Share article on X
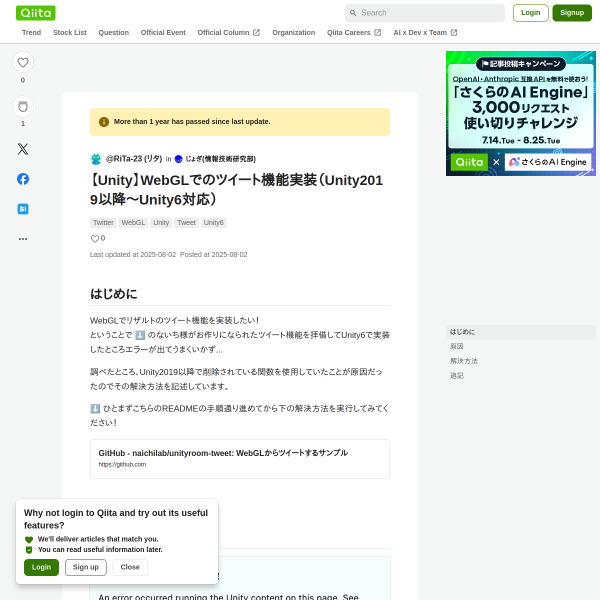The image size is (600, 600). pyautogui.click(x=23, y=149)
